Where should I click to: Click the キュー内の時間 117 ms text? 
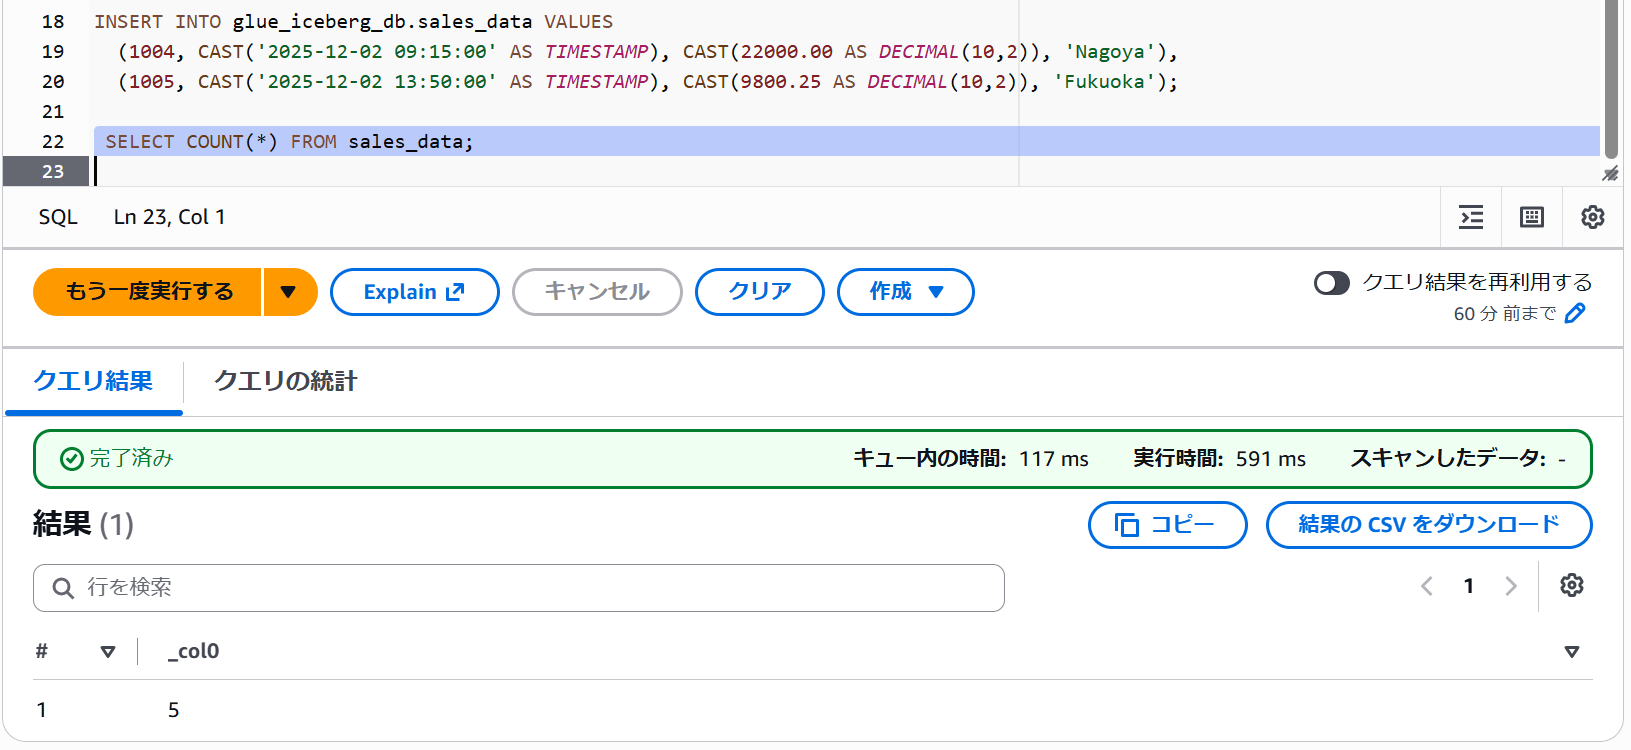coord(970,459)
